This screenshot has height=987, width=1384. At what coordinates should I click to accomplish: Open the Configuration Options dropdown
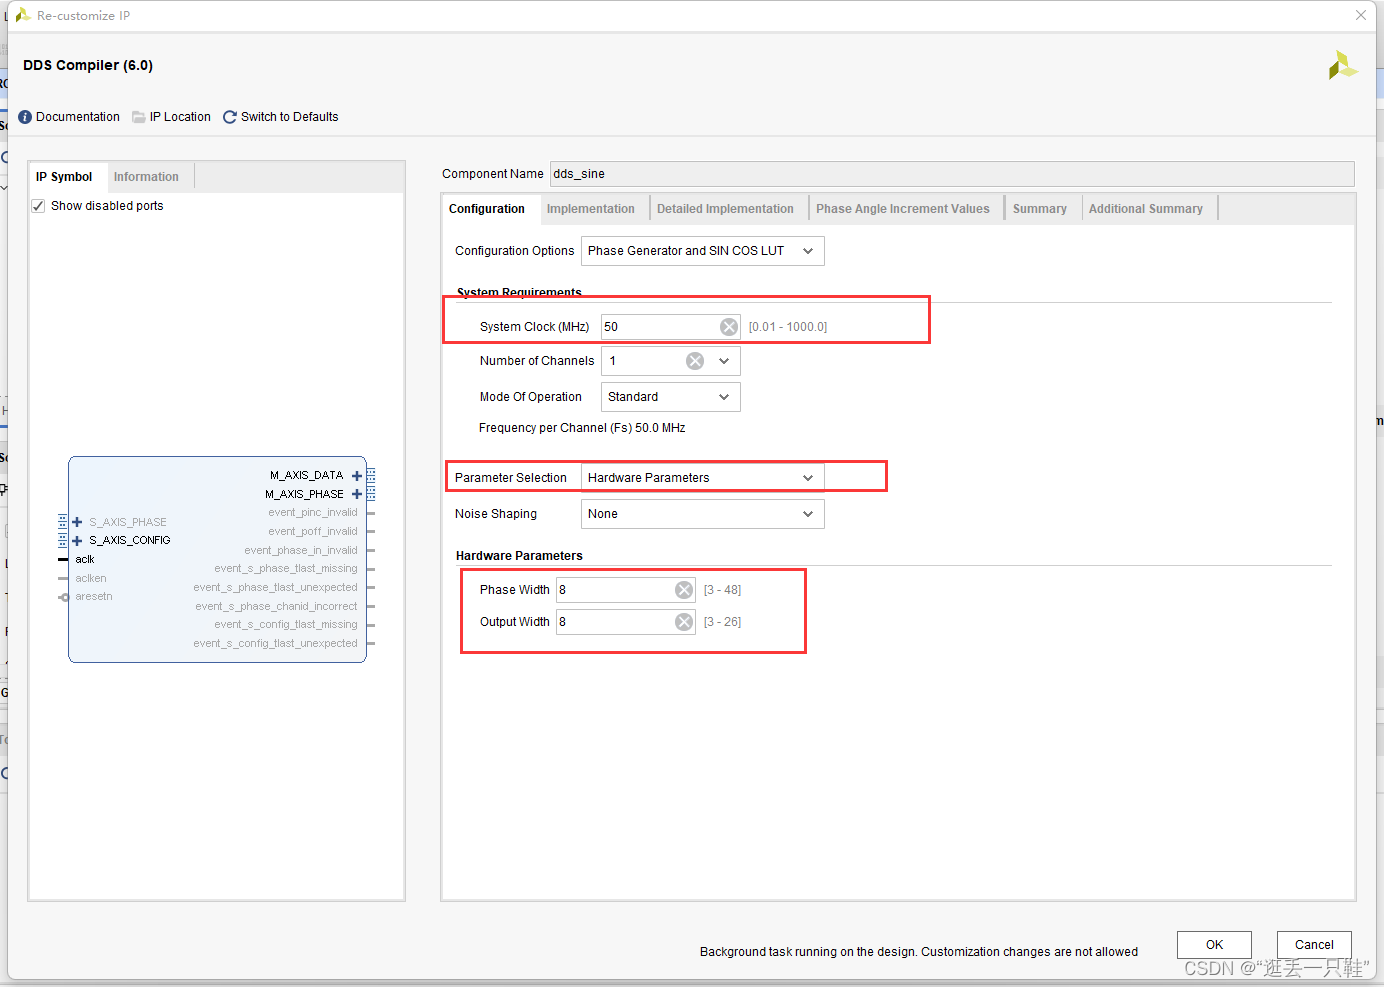703,251
